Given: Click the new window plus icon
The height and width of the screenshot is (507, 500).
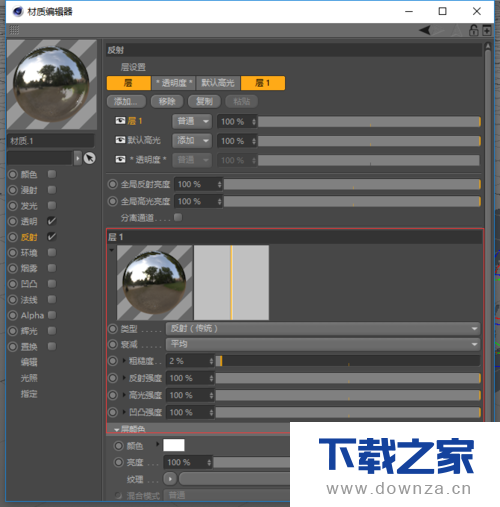Looking at the screenshot, I should pos(487,30).
